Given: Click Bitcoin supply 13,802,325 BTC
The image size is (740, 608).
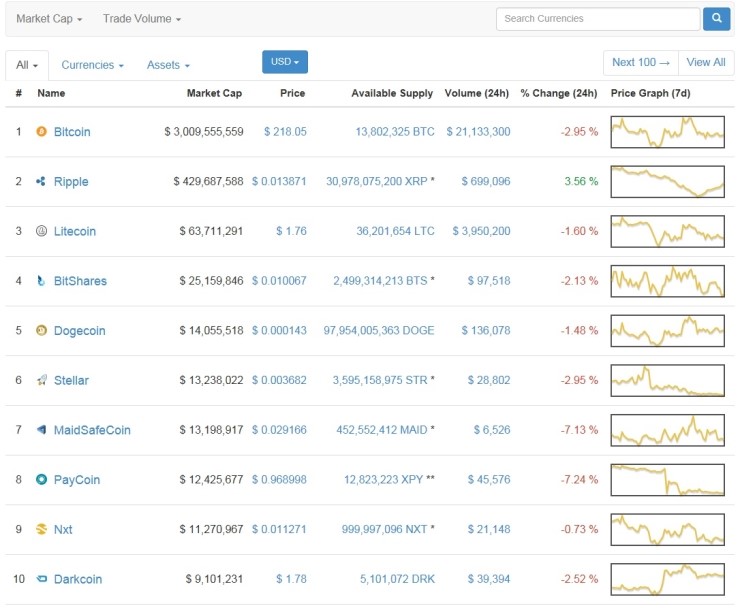Looking at the screenshot, I should click(x=395, y=132).
